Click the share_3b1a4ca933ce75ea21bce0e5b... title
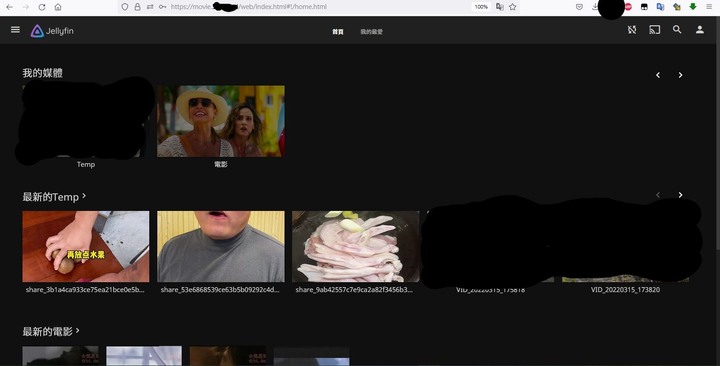Viewport: 720px width, 366px height. 85,290
